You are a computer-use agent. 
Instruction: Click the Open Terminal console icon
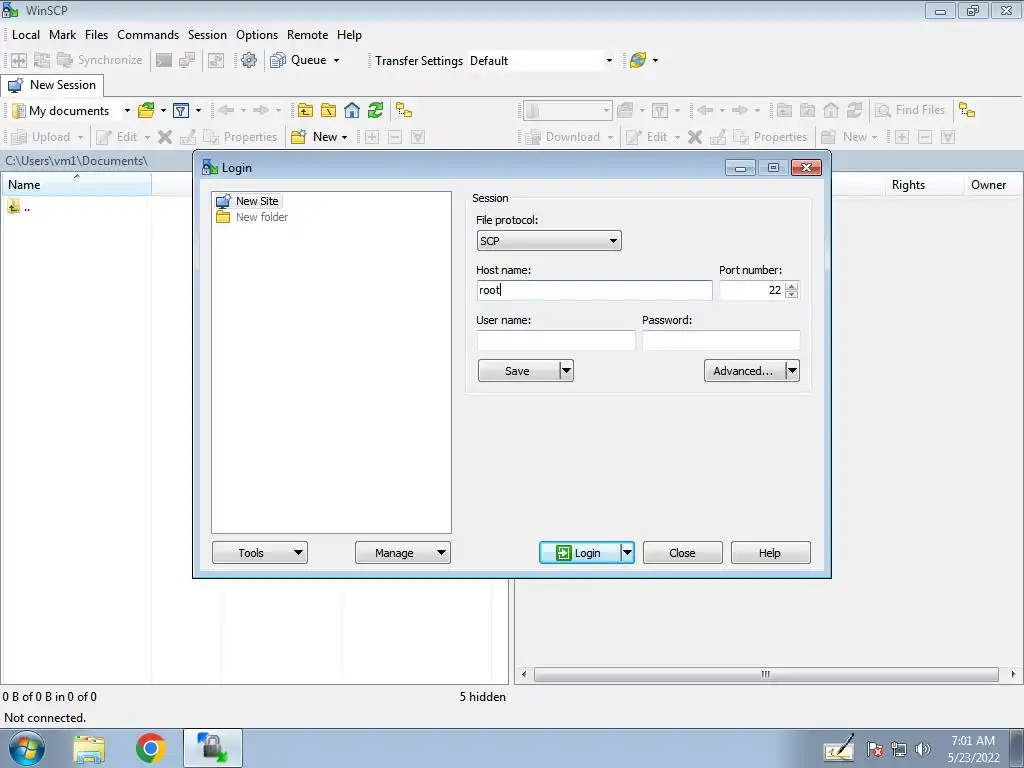point(164,60)
